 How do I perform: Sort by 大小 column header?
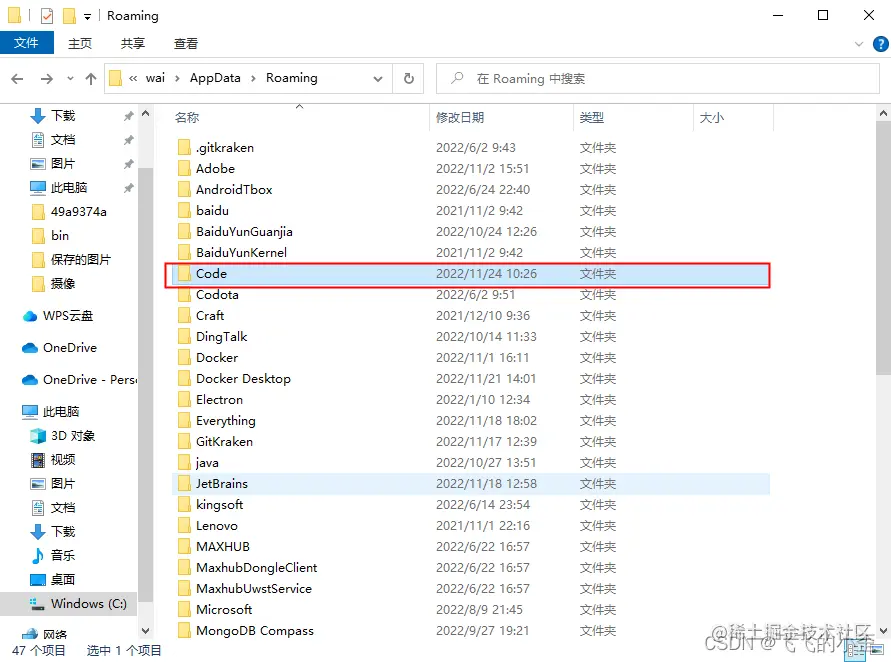click(711, 118)
